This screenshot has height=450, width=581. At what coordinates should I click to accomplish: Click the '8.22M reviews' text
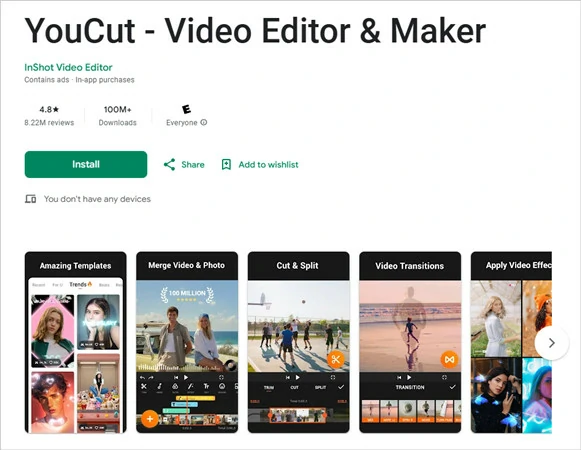pyautogui.click(x=49, y=122)
